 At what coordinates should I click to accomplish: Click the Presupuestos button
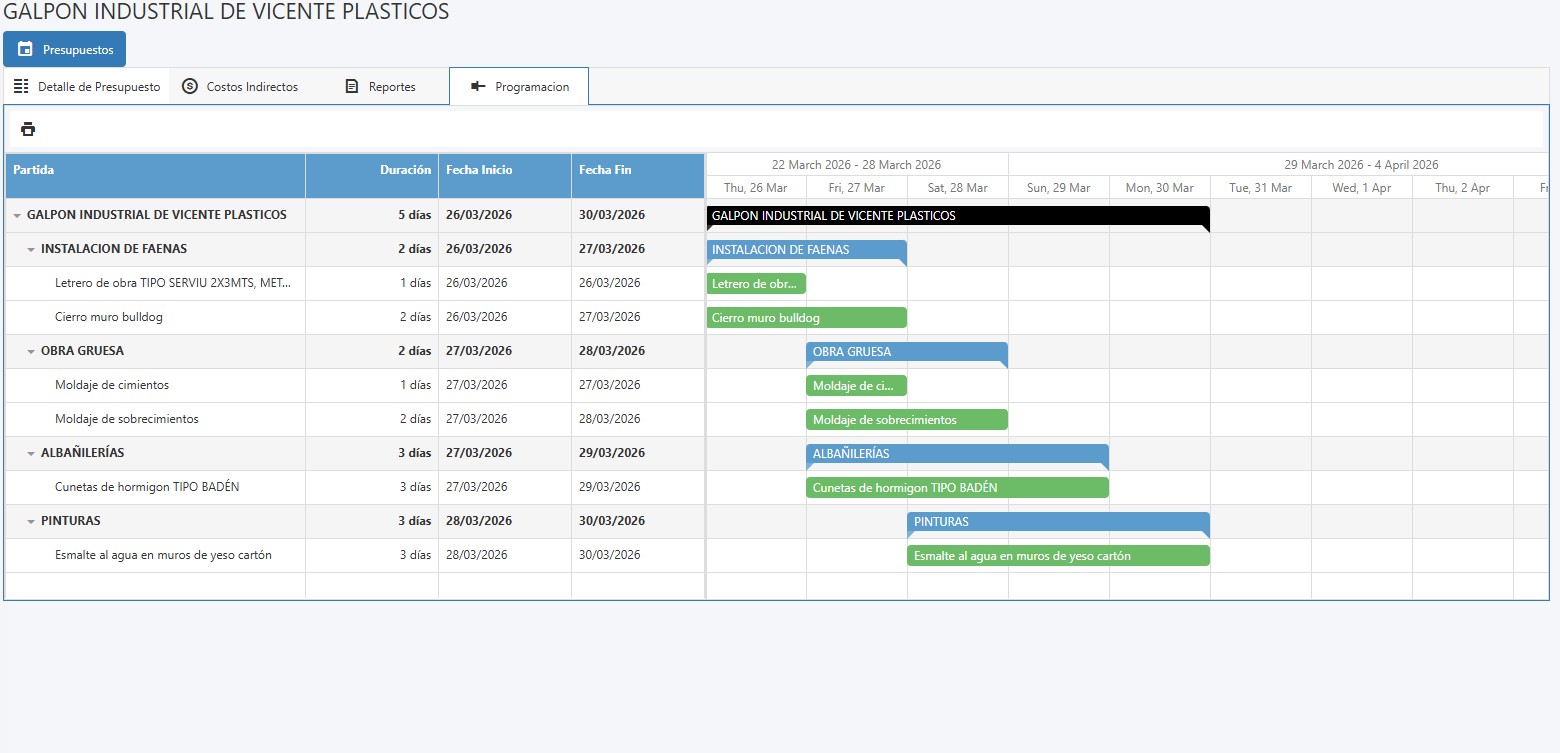point(65,49)
